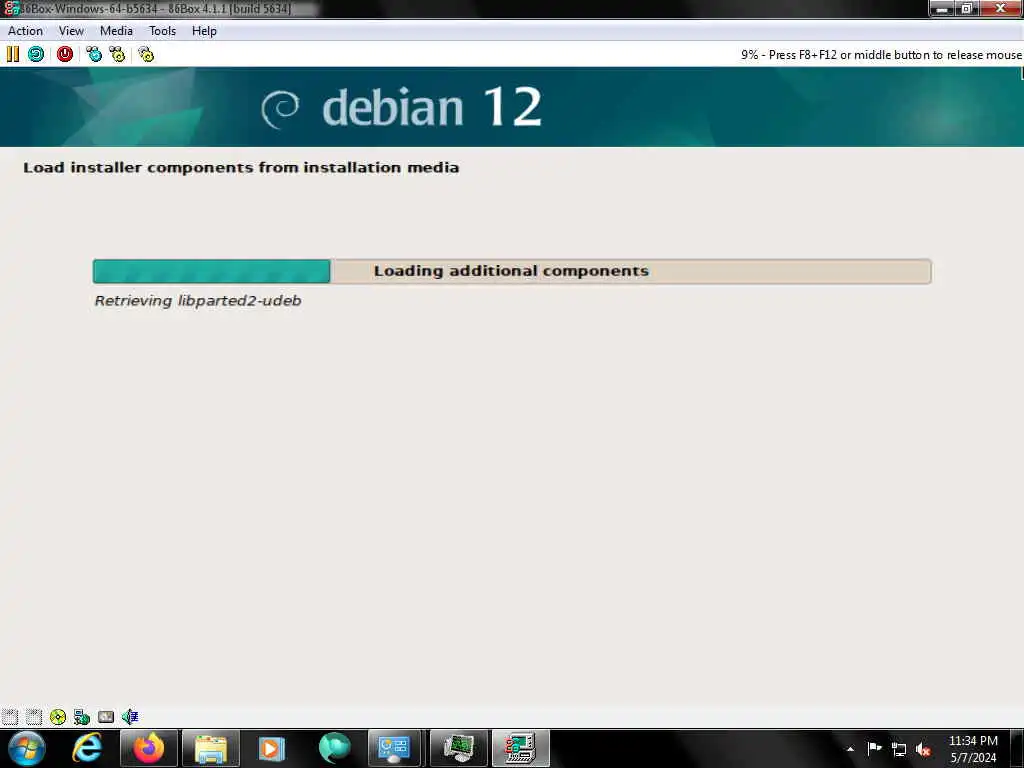
Task: Click the mouse release hint in status area
Action: (881, 55)
